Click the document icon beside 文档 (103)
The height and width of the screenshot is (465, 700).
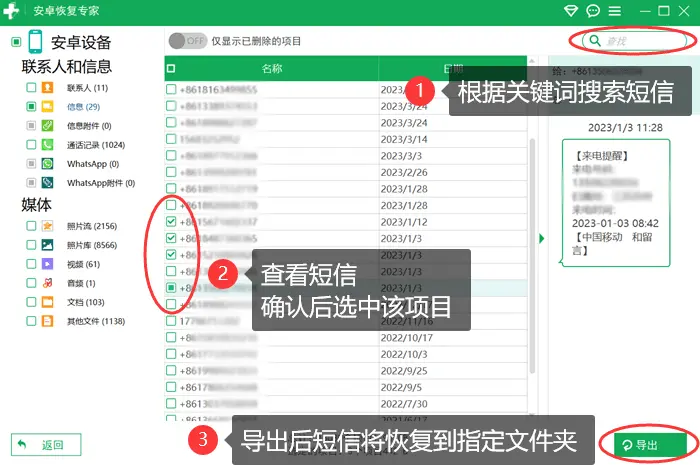pos(47,302)
